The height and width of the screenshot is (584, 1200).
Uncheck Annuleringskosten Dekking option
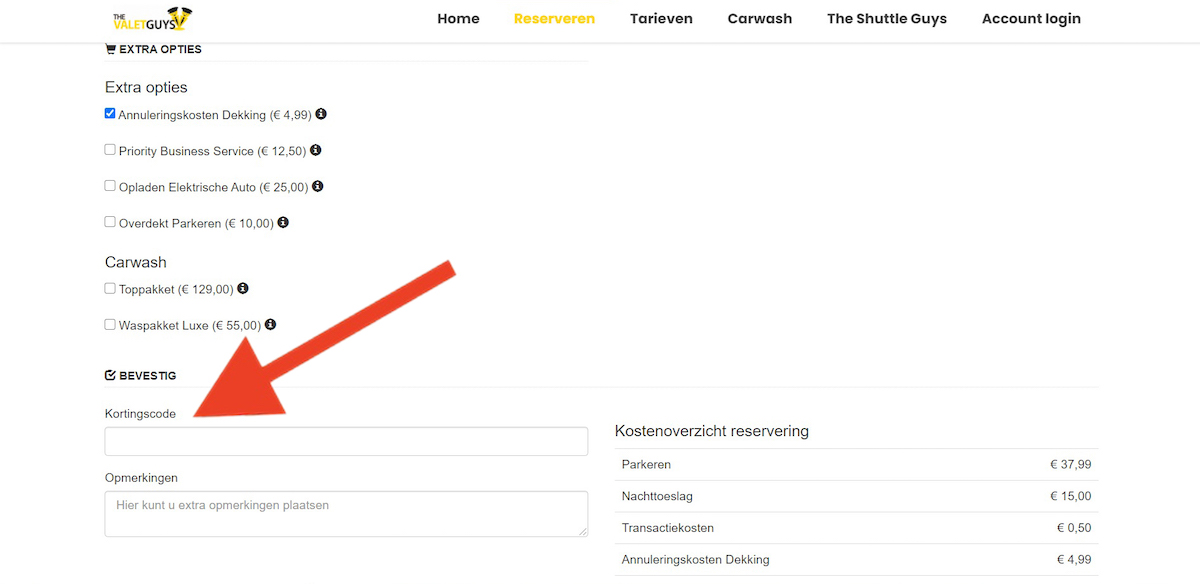[110, 114]
